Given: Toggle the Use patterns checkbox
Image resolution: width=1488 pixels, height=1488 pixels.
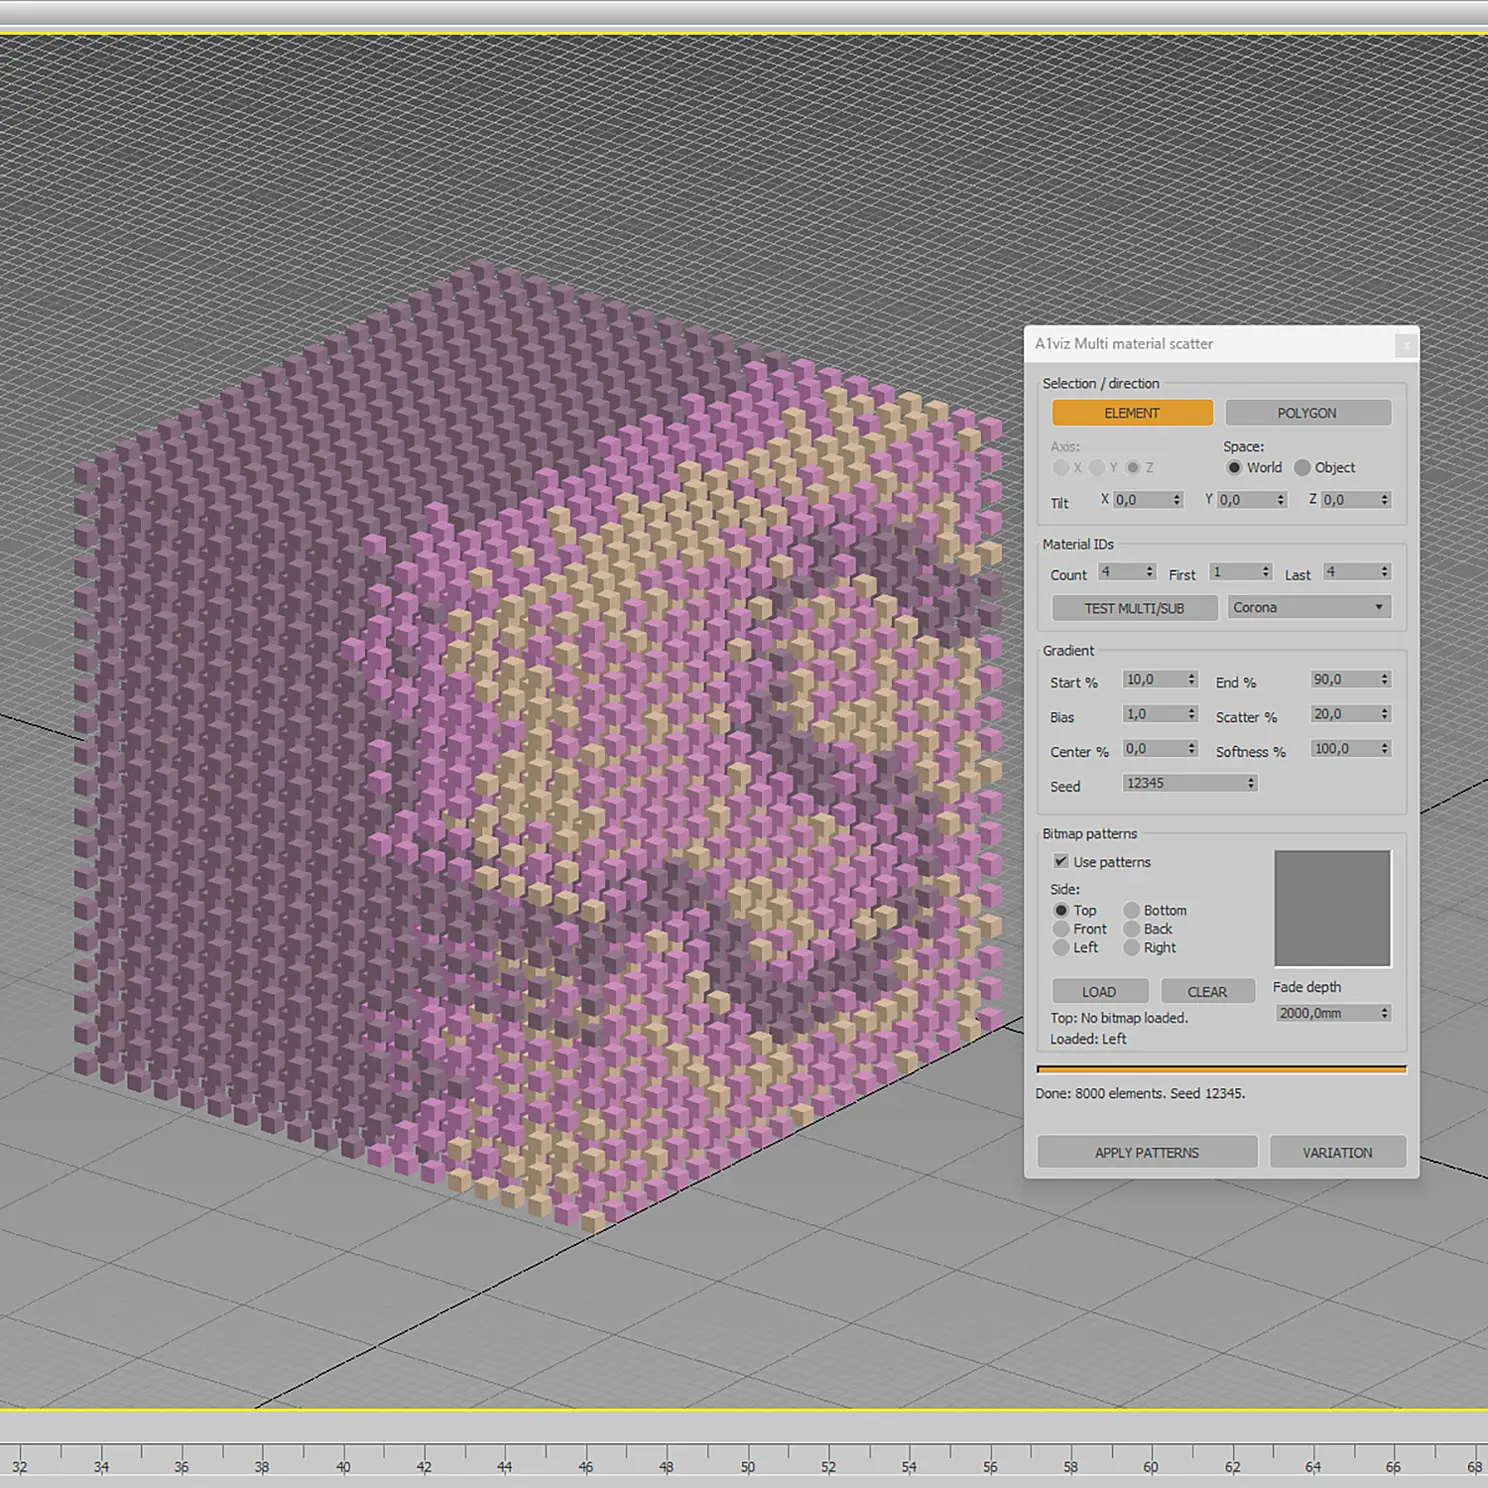Looking at the screenshot, I should pyautogui.click(x=1061, y=861).
